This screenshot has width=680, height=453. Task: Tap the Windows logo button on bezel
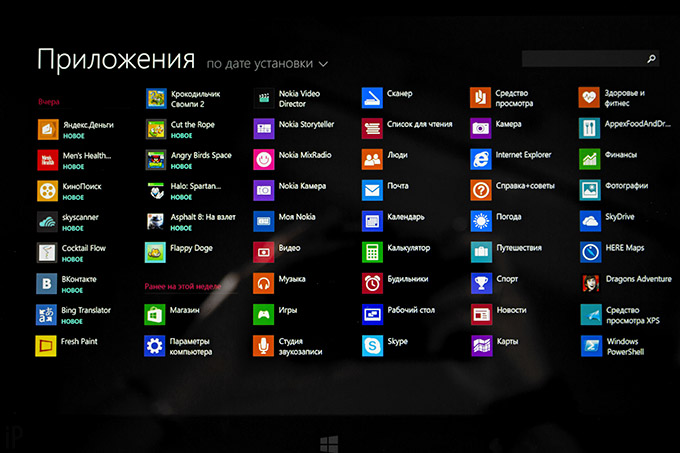329,444
